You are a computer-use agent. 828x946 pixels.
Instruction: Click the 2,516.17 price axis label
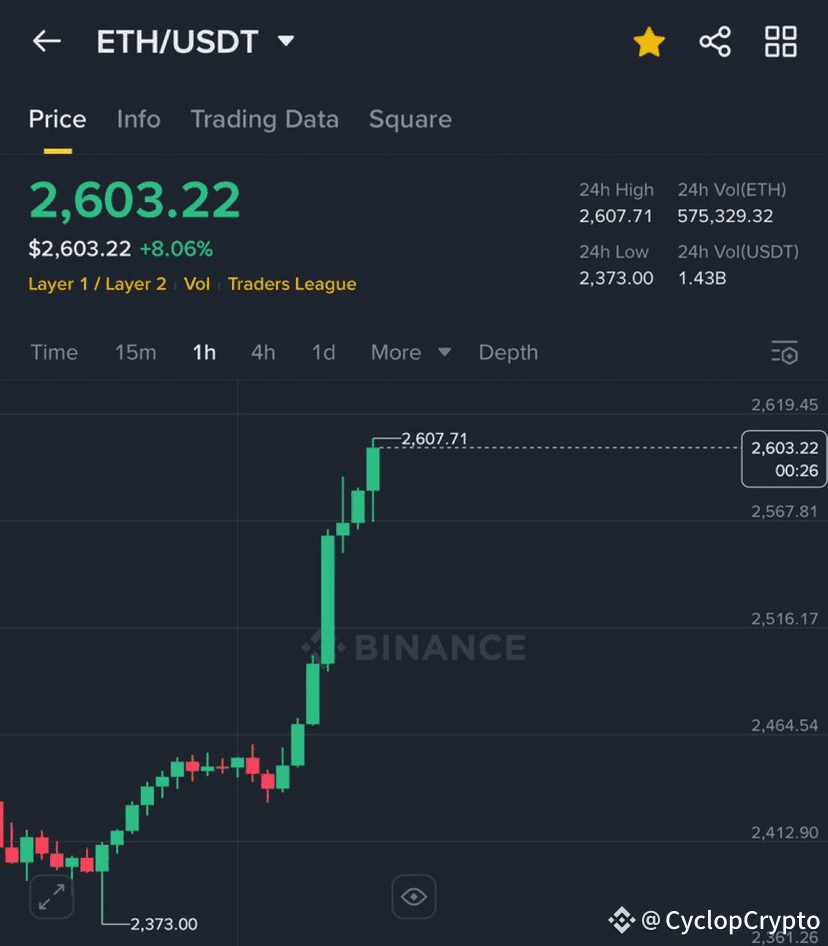coord(785,618)
